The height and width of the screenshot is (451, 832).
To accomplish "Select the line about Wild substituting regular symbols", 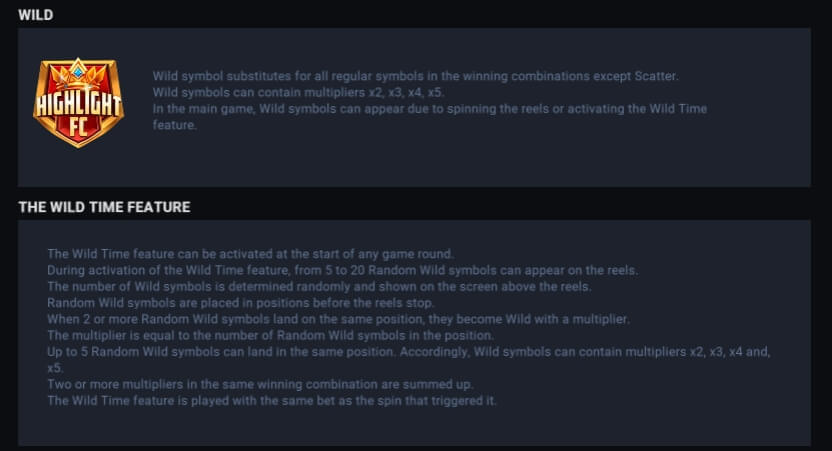I will [415, 76].
